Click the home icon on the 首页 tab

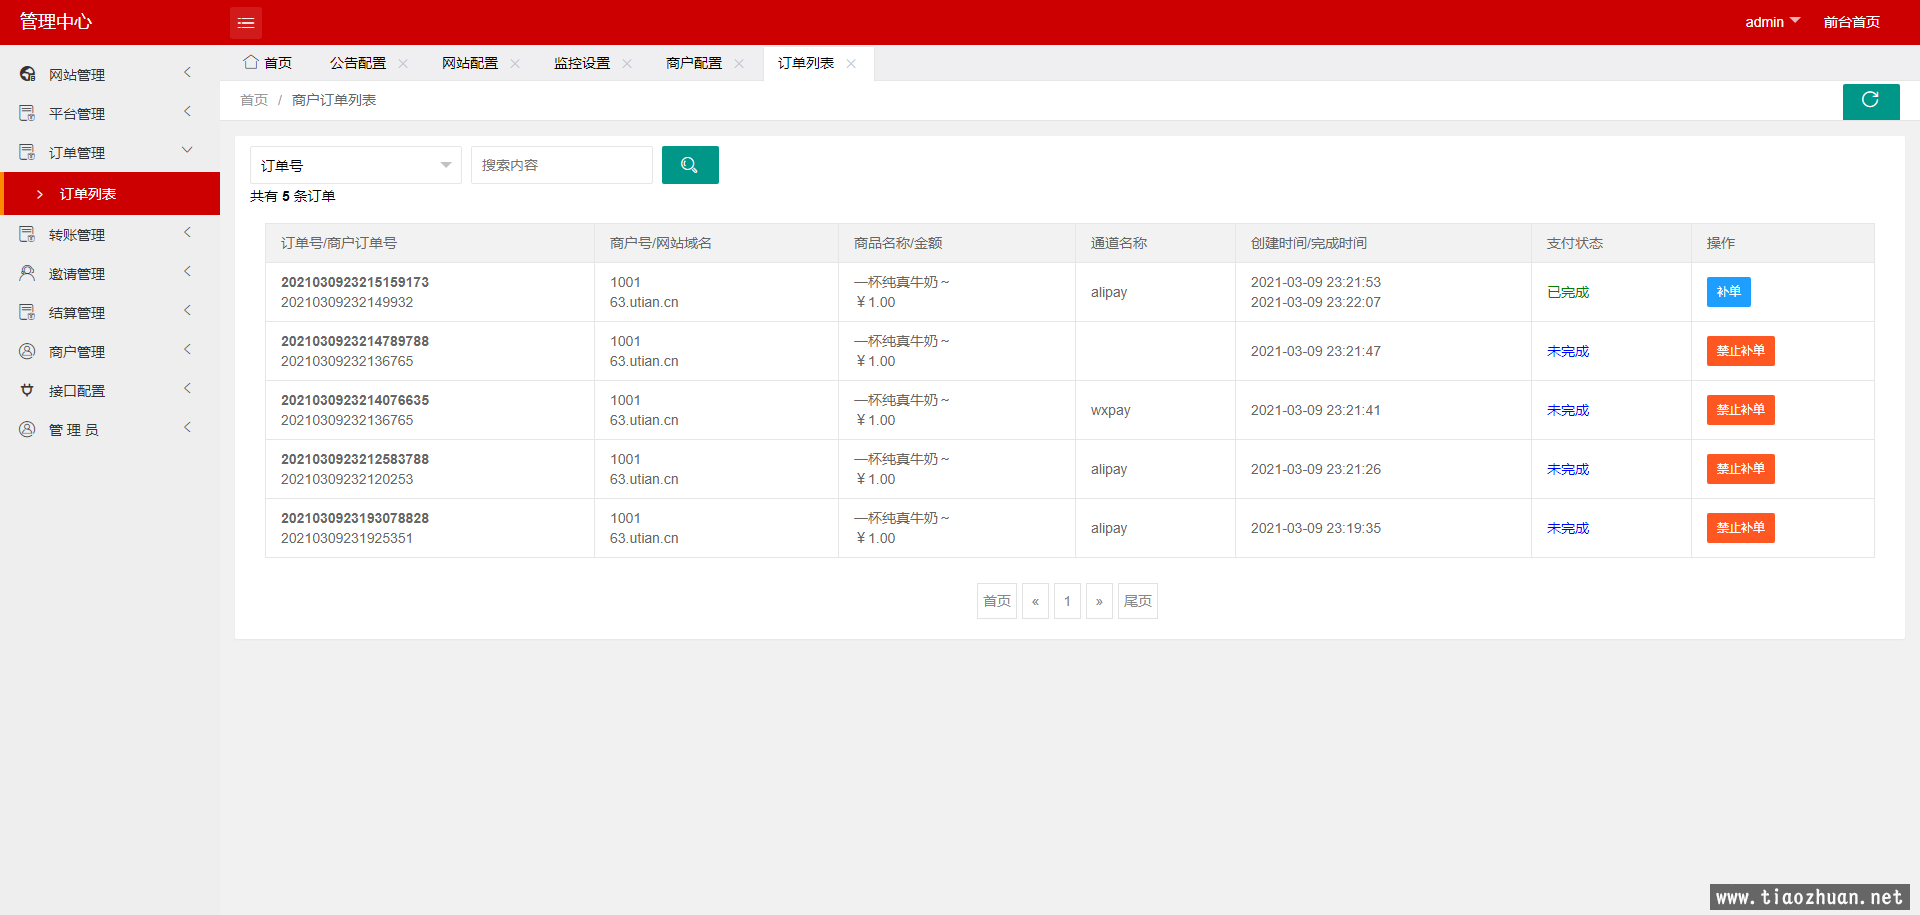click(251, 62)
